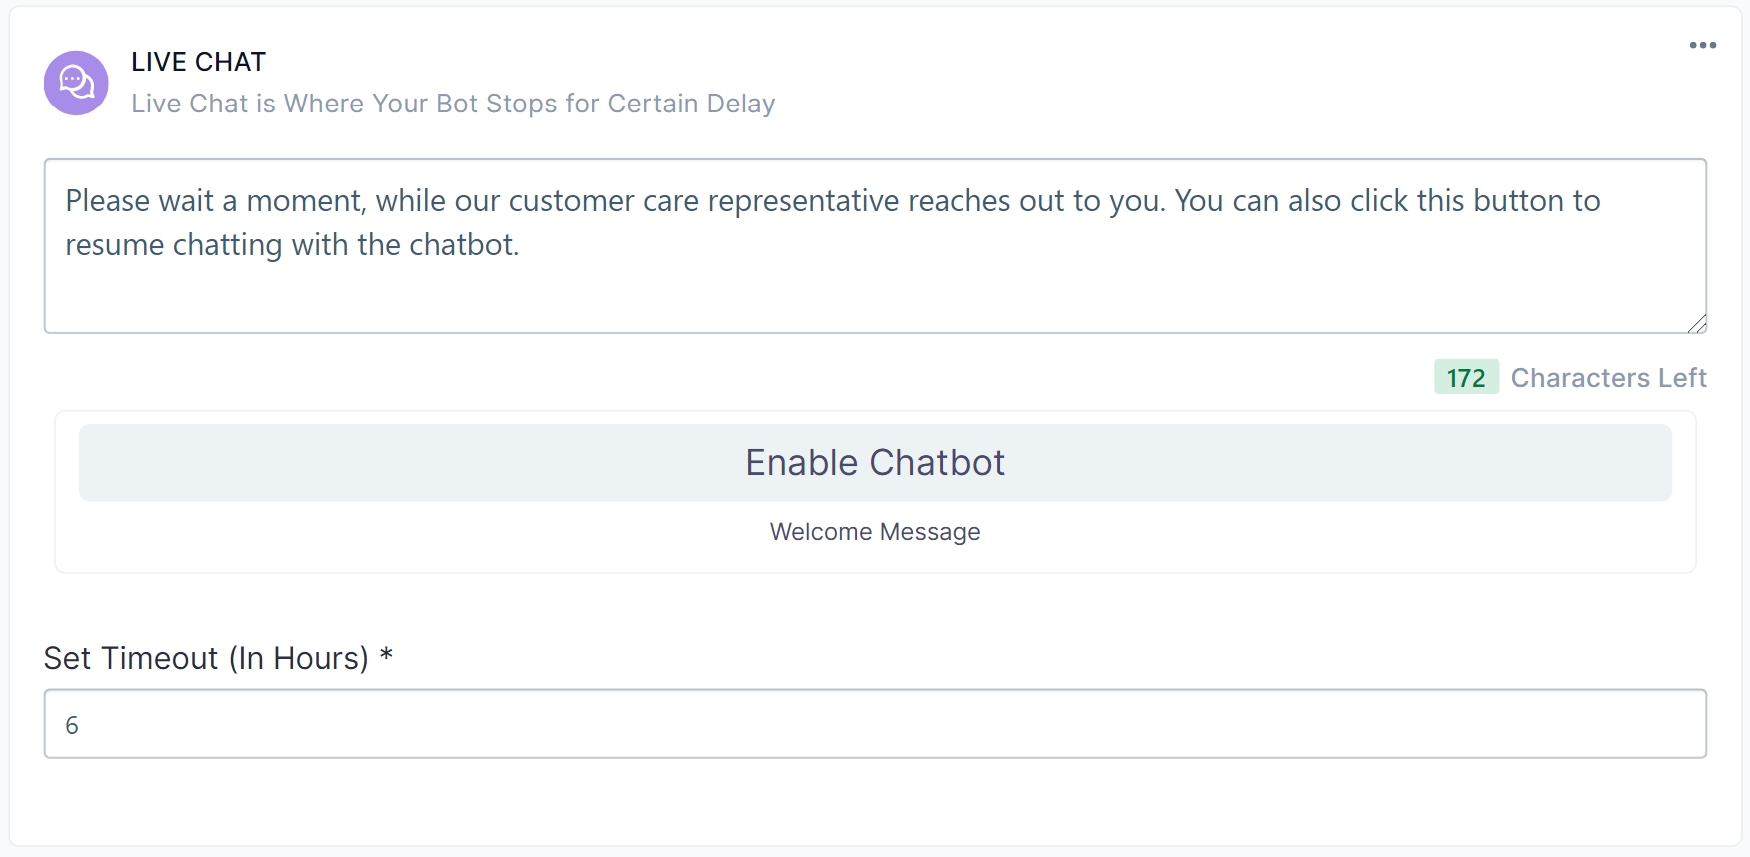Viewport: 1750px width, 857px height.
Task: Click the green 172 character counter badge
Action: (x=1465, y=377)
